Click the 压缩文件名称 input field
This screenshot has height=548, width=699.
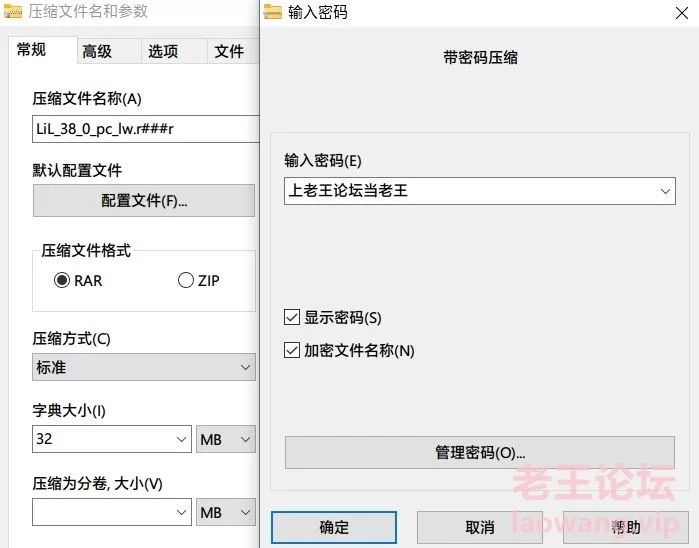pos(145,129)
